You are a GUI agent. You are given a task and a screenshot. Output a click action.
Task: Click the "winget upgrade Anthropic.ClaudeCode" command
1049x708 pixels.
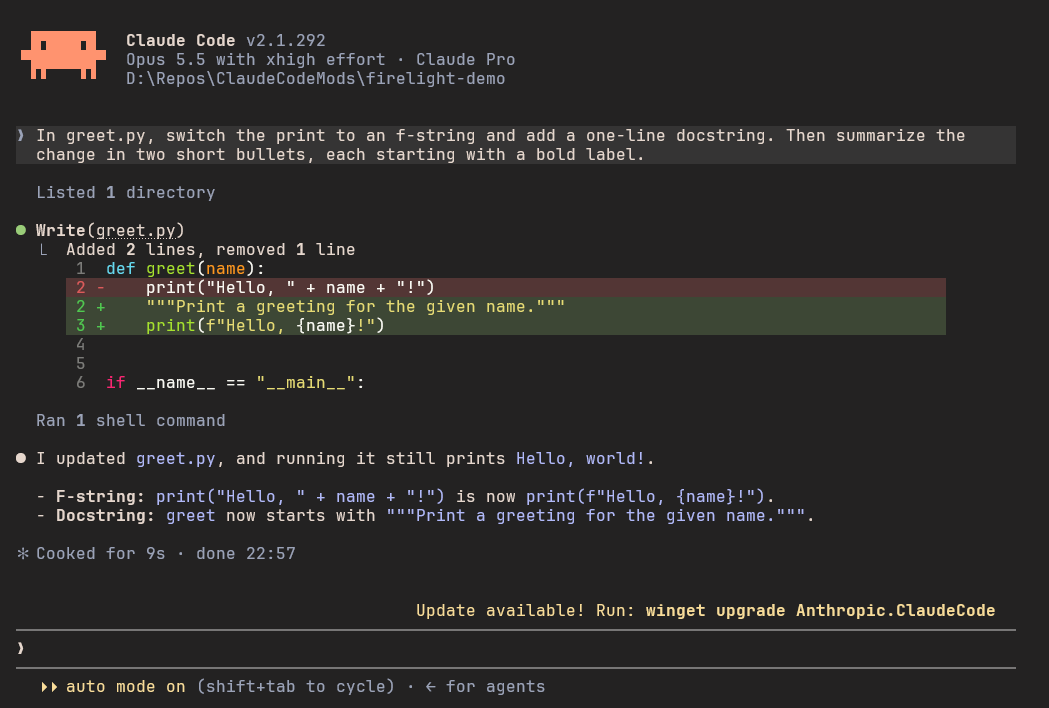tap(820, 611)
